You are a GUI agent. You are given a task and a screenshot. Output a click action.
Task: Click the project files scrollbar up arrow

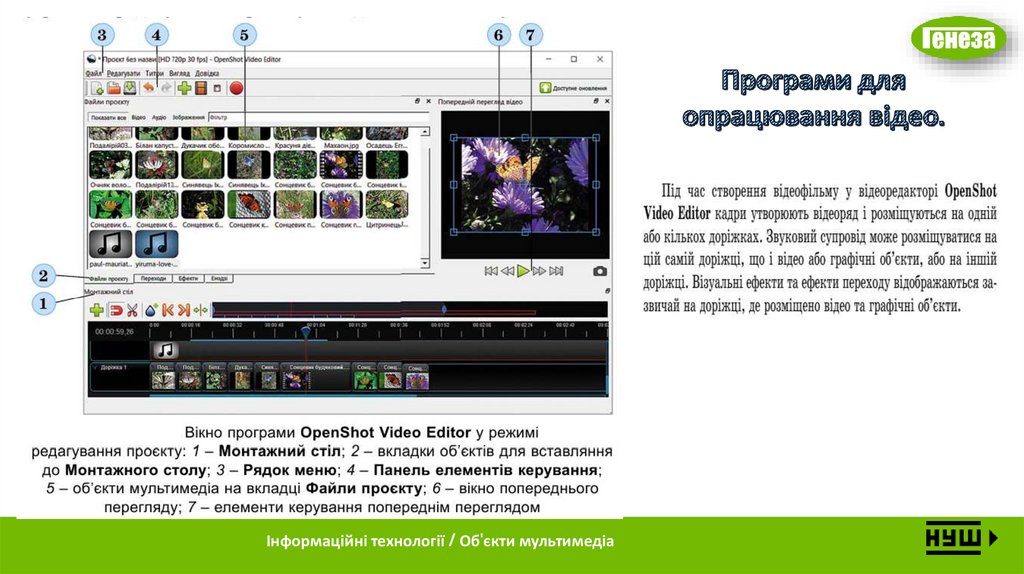coord(425,132)
